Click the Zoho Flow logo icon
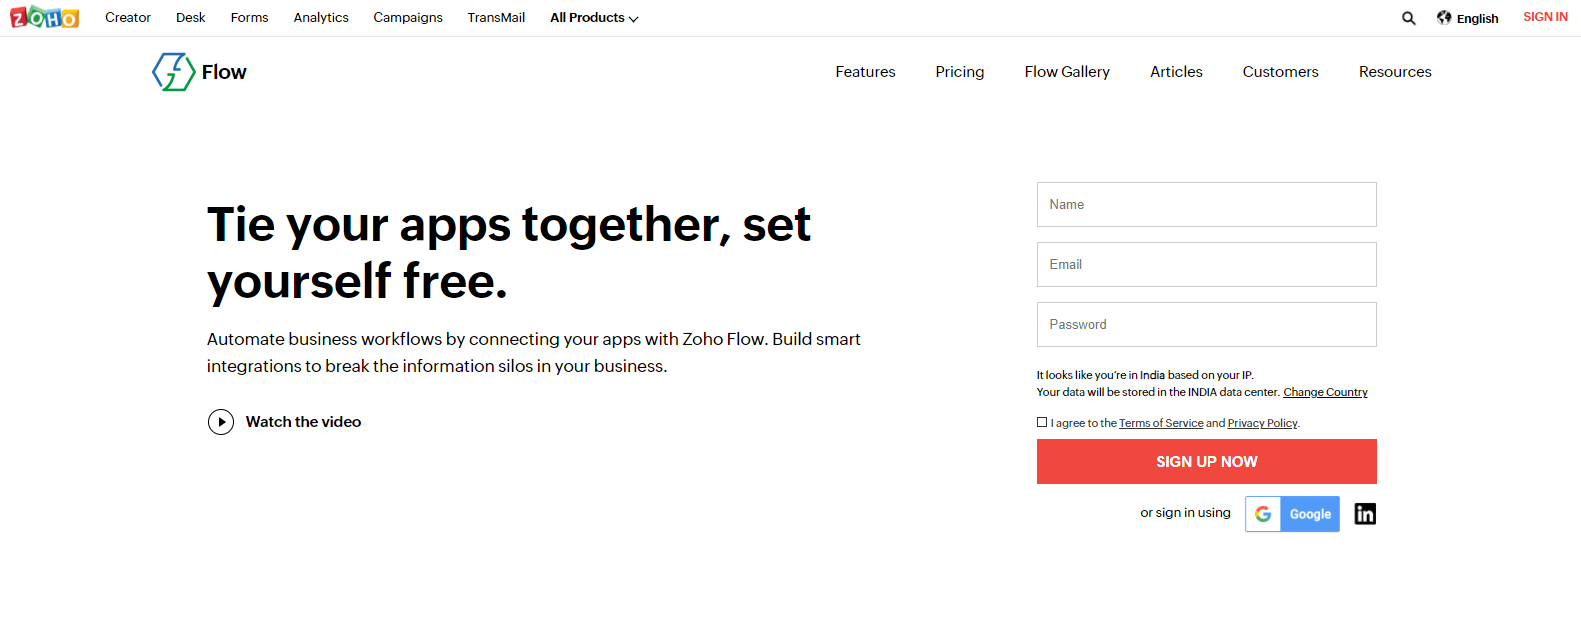 173,72
